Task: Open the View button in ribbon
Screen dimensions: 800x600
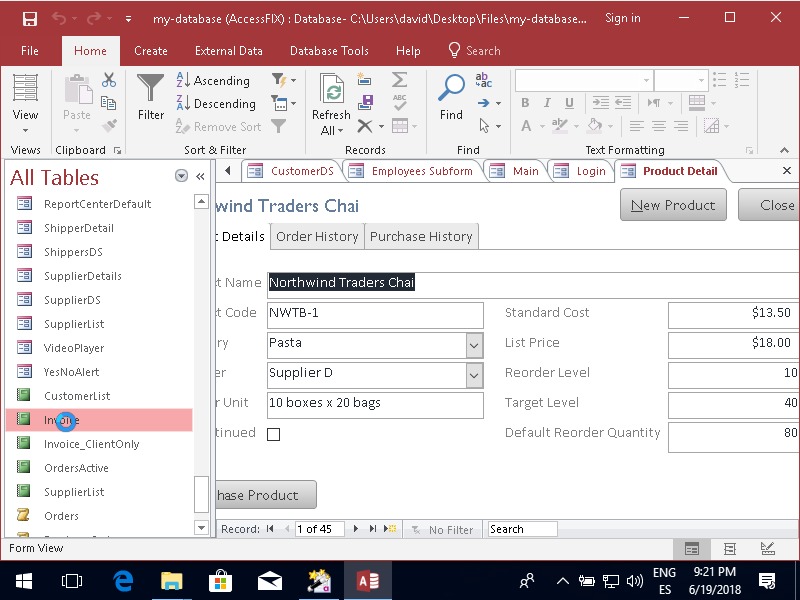Action: tap(25, 103)
